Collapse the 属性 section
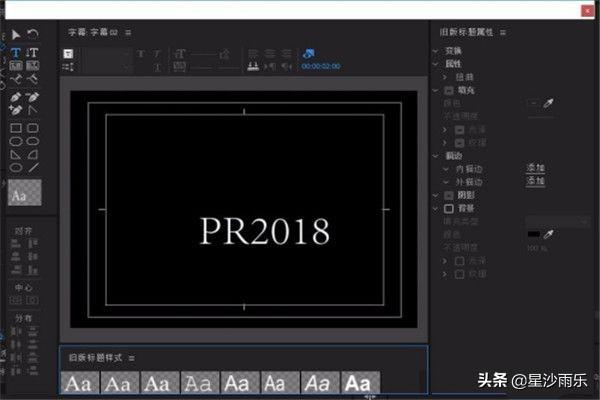Screen dimensions: 600x400 (x=435, y=64)
